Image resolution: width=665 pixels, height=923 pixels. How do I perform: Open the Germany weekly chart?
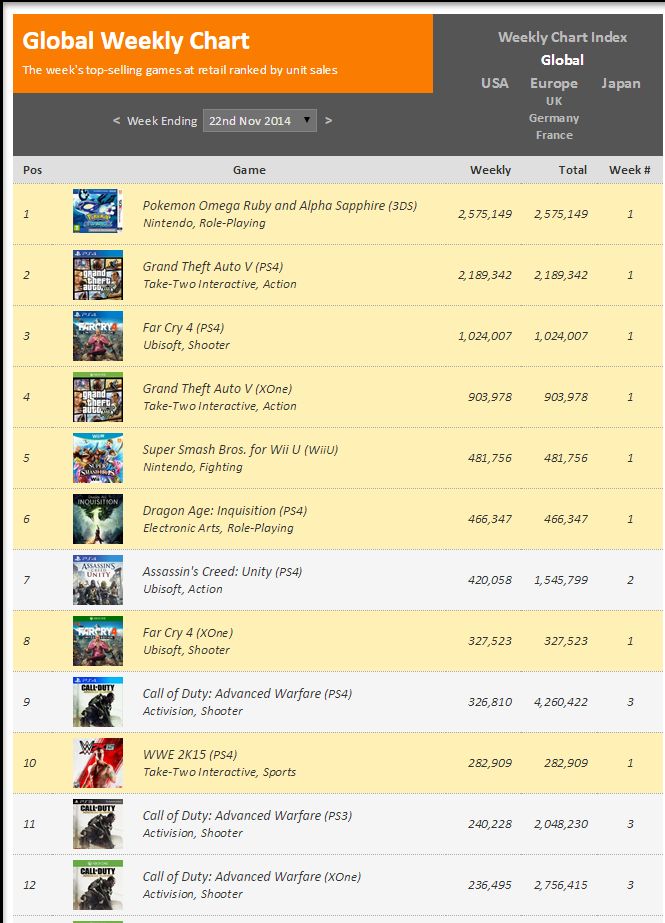coord(554,118)
